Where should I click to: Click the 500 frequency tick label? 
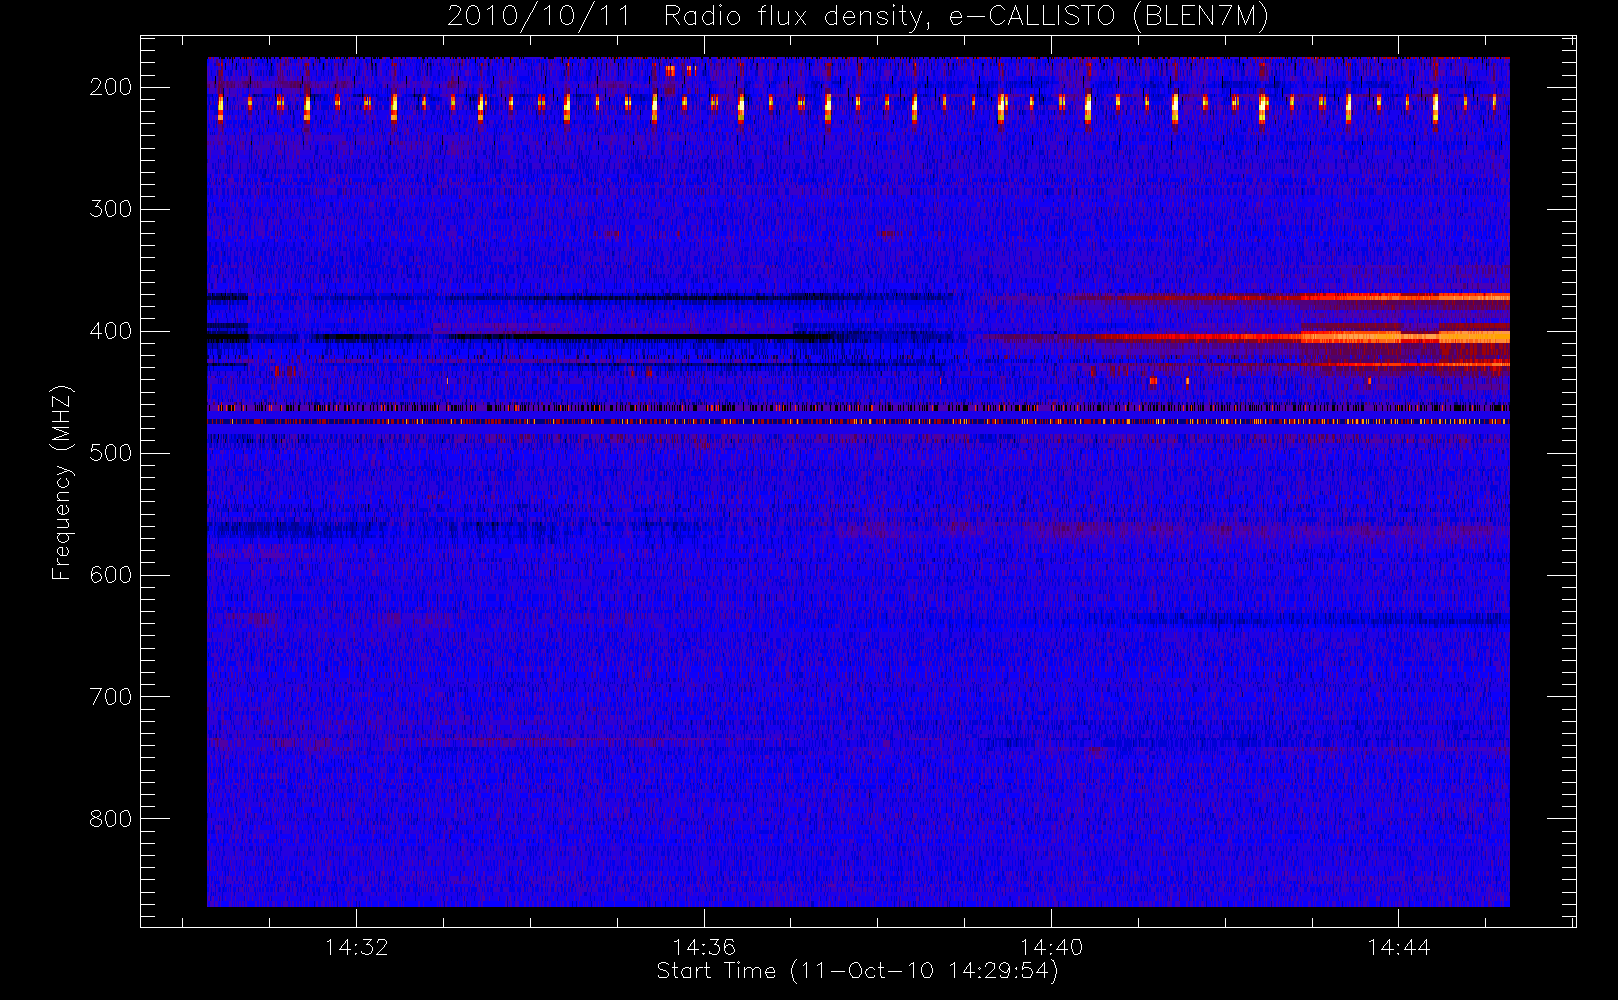(111, 453)
